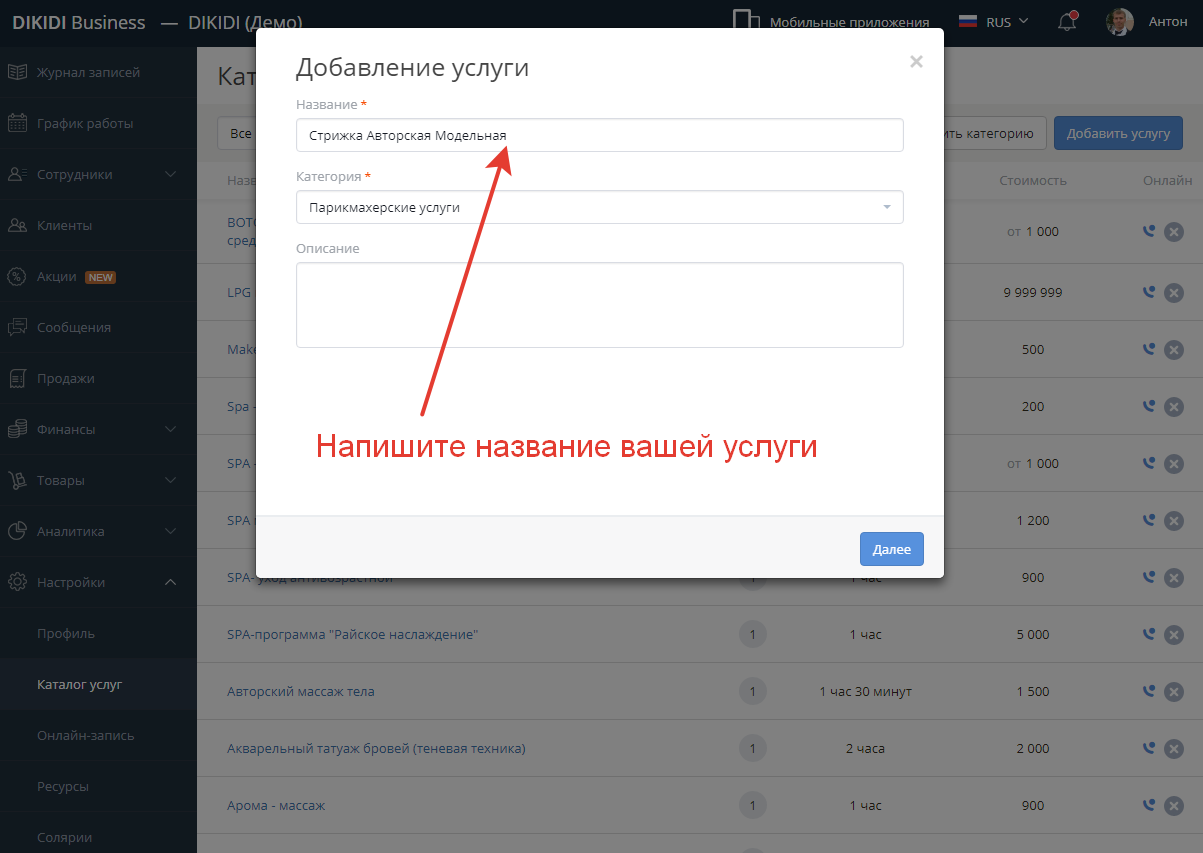Click the Продажи receipt icon
This screenshot has width=1203, height=853.
(x=17, y=378)
